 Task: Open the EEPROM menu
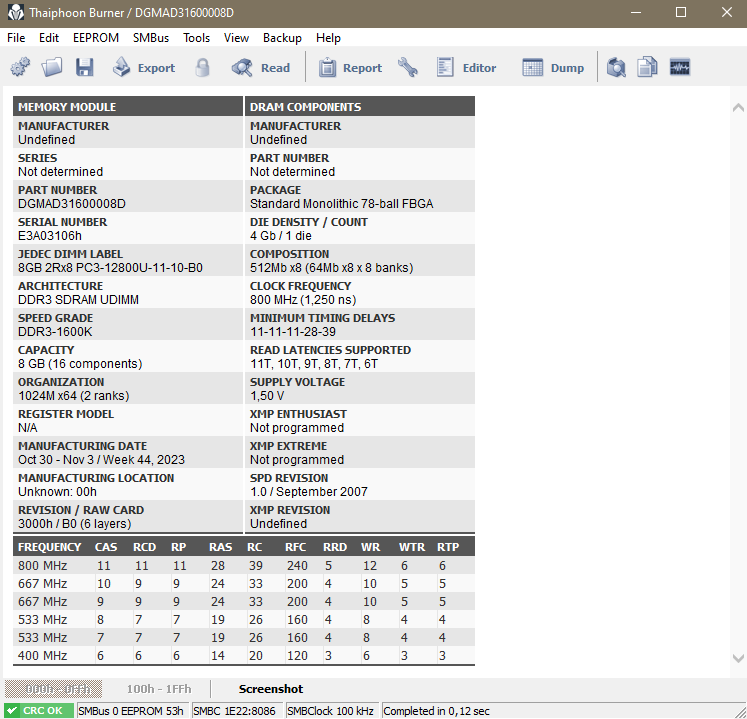tap(96, 38)
